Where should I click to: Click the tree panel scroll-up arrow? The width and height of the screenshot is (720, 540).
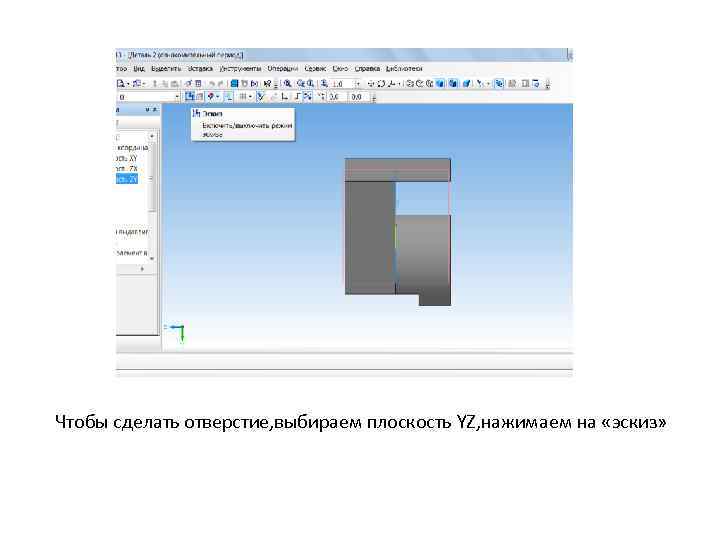(152, 137)
